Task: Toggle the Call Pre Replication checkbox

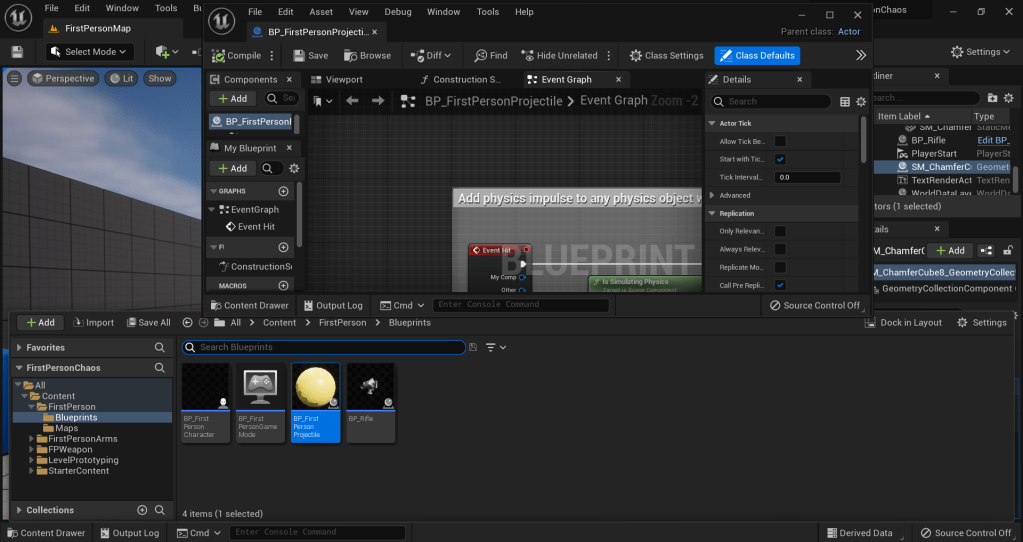Action: (x=780, y=285)
